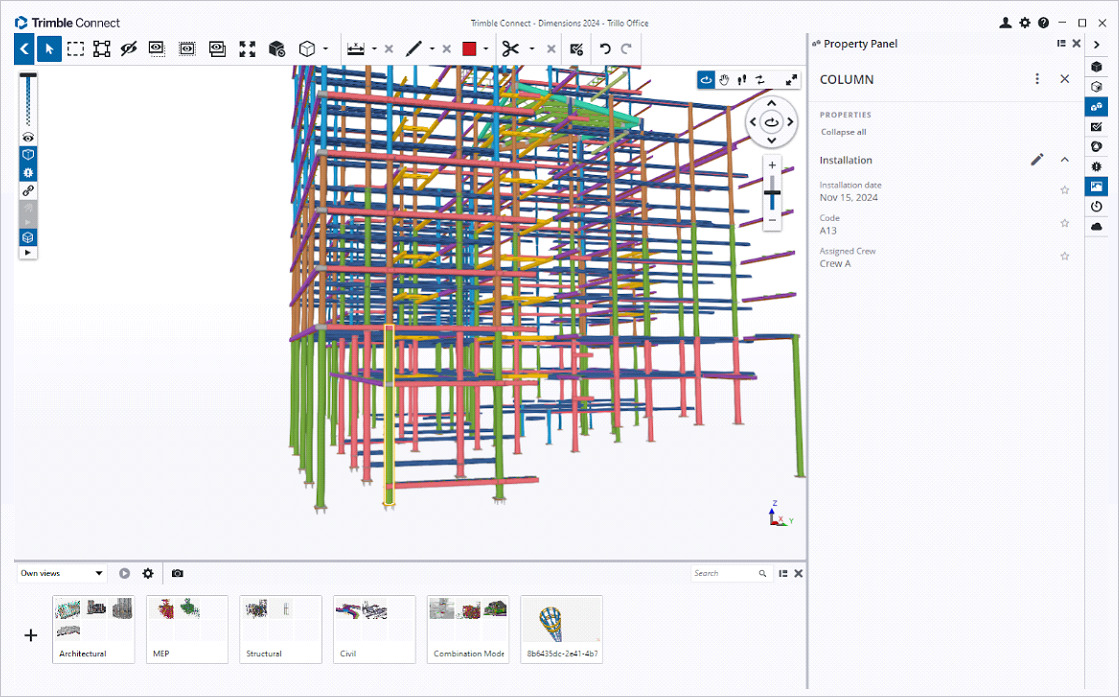Click the scissors clip plane tool
Viewport: 1119px width, 697px height.
(510, 49)
